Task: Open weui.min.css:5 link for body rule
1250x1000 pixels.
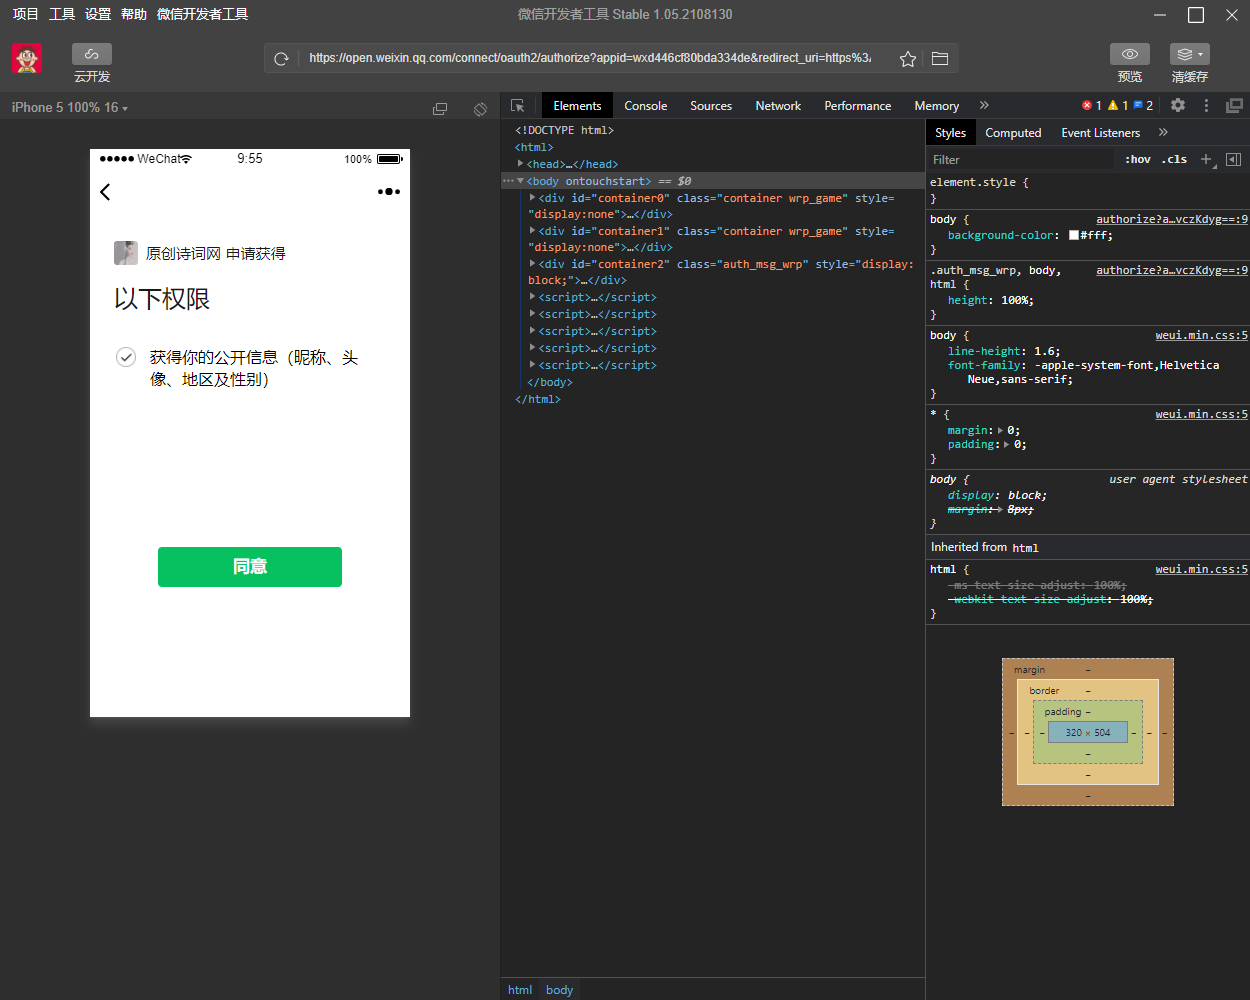Action: [x=1201, y=335]
